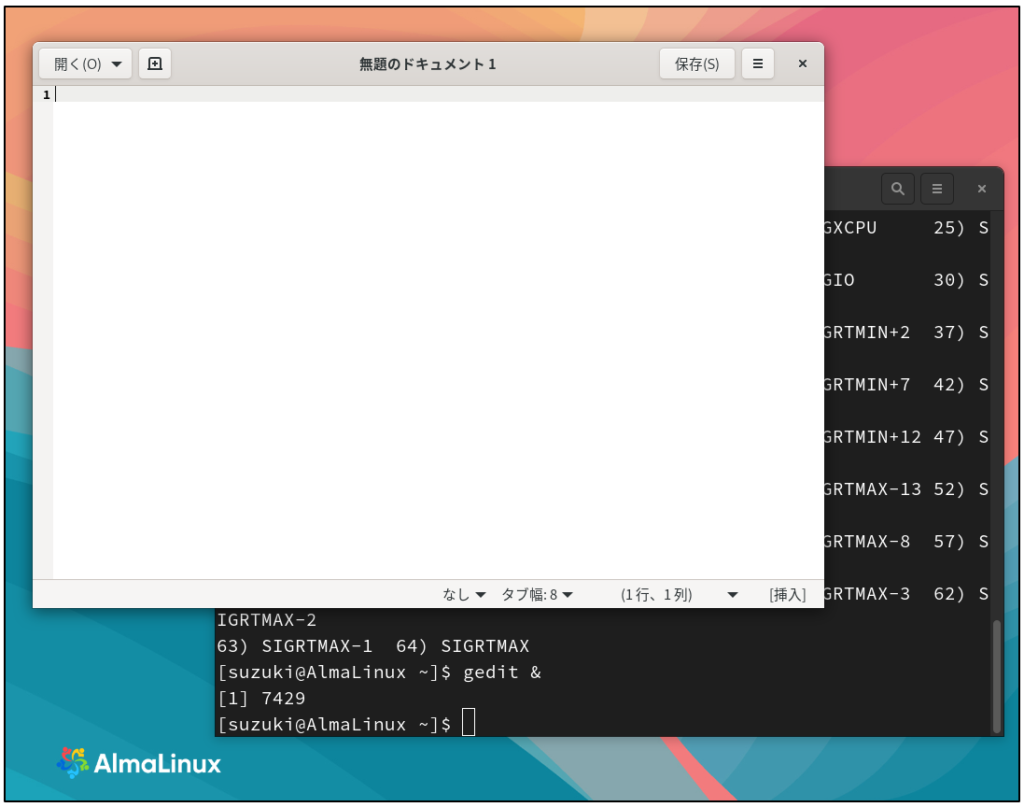Click the 無題のドキュメント 1 title bar
1024x807 pixels.
(x=427, y=64)
